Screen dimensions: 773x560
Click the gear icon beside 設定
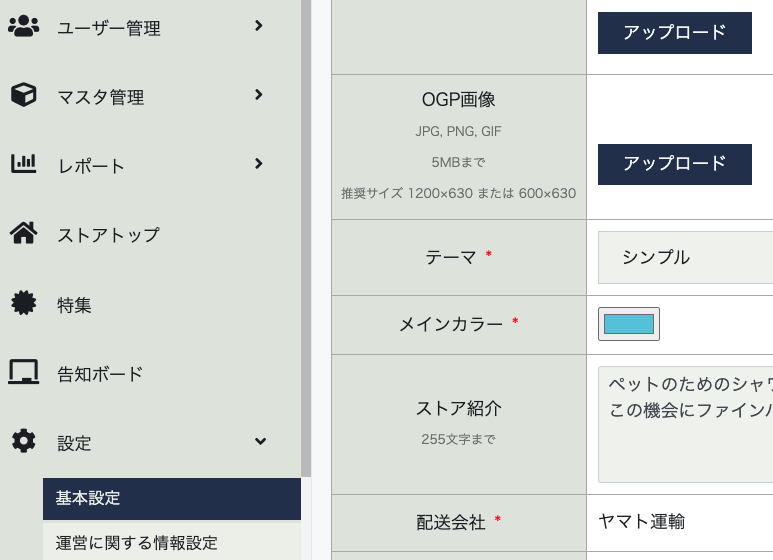[23, 441]
